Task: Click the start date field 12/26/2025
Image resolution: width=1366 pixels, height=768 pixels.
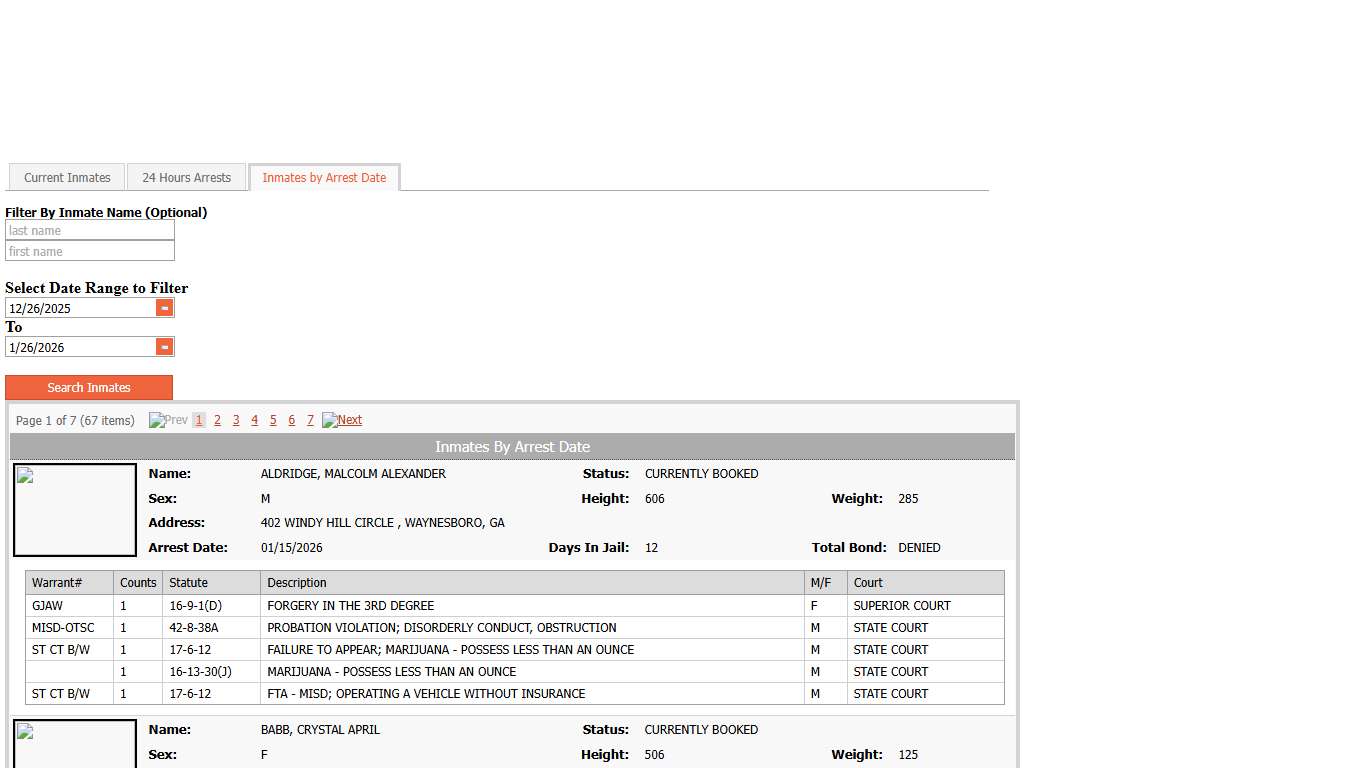Action: pyautogui.click(x=80, y=308)
